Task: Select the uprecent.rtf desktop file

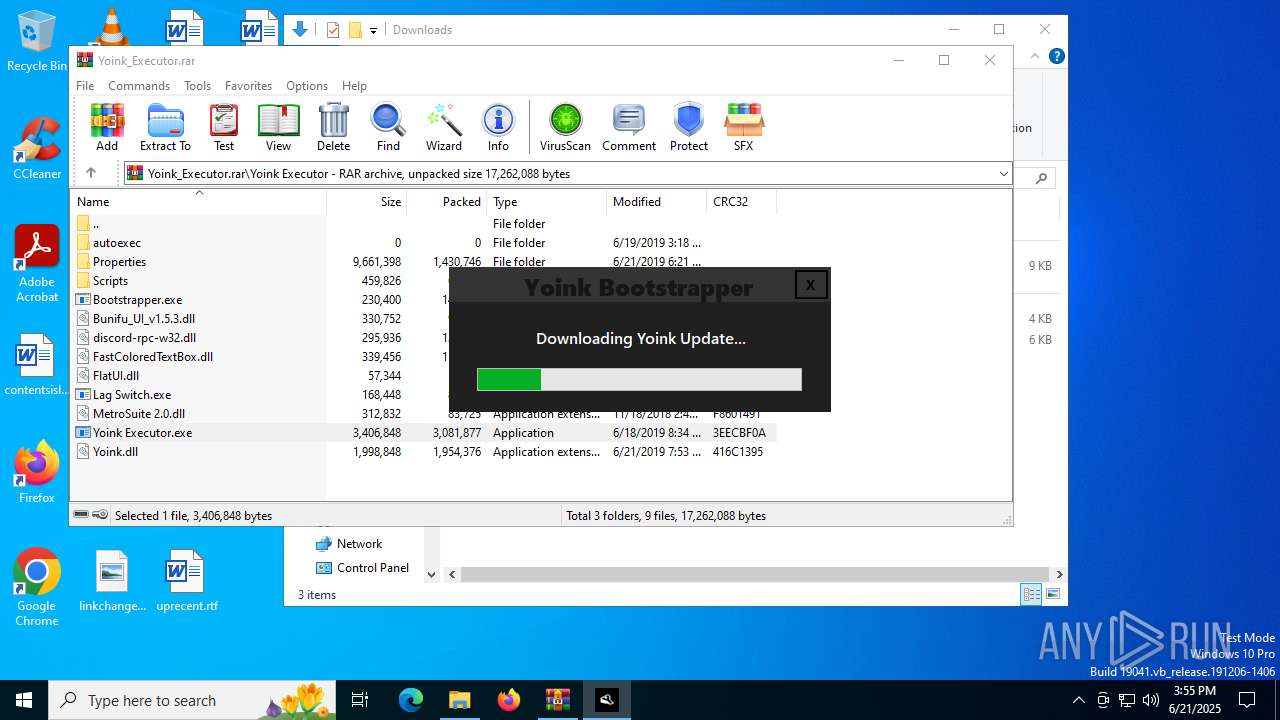Action: (x=186, y=580)
